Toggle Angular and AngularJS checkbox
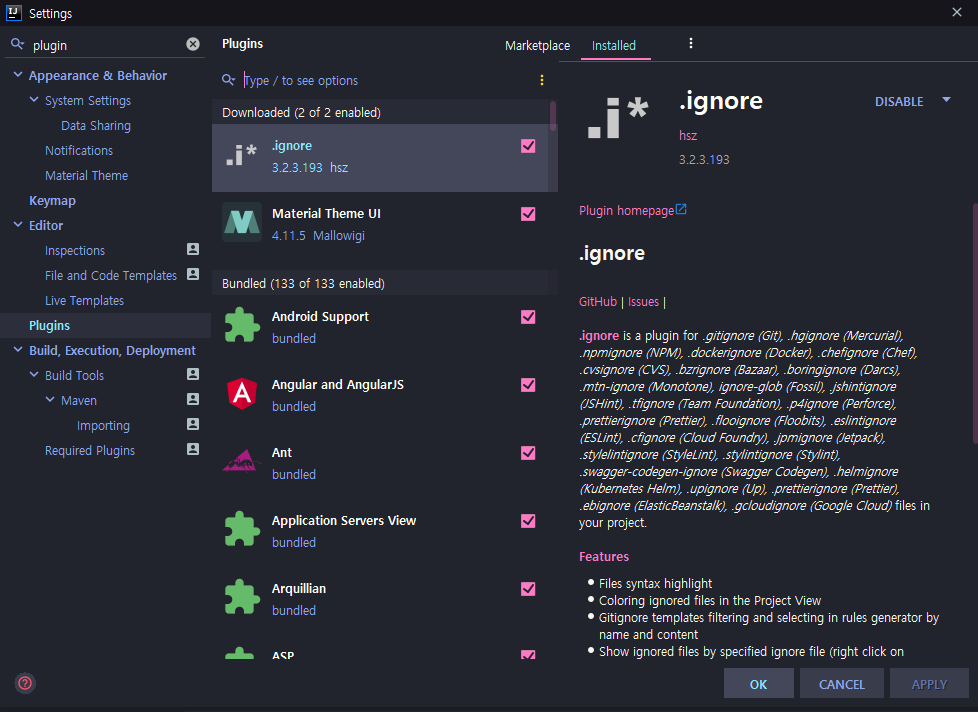 pos(528,385)
